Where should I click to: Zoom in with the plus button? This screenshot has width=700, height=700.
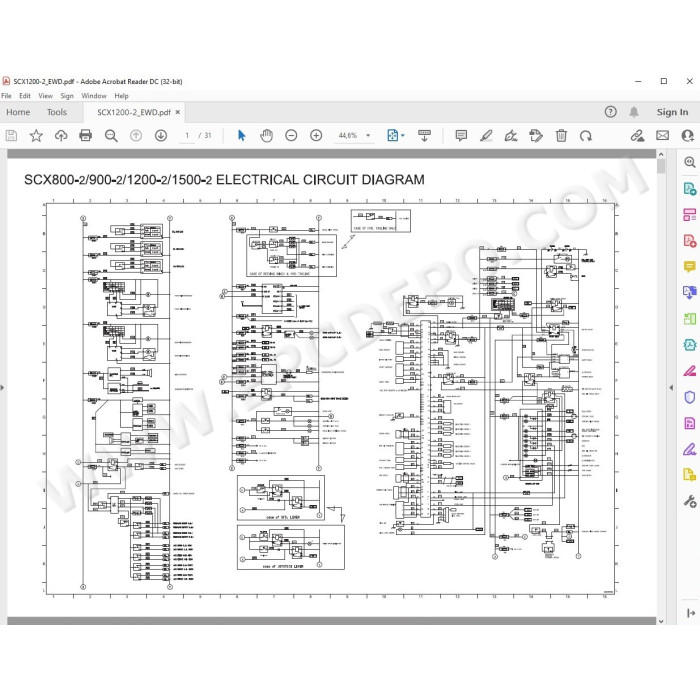[316, 135]
